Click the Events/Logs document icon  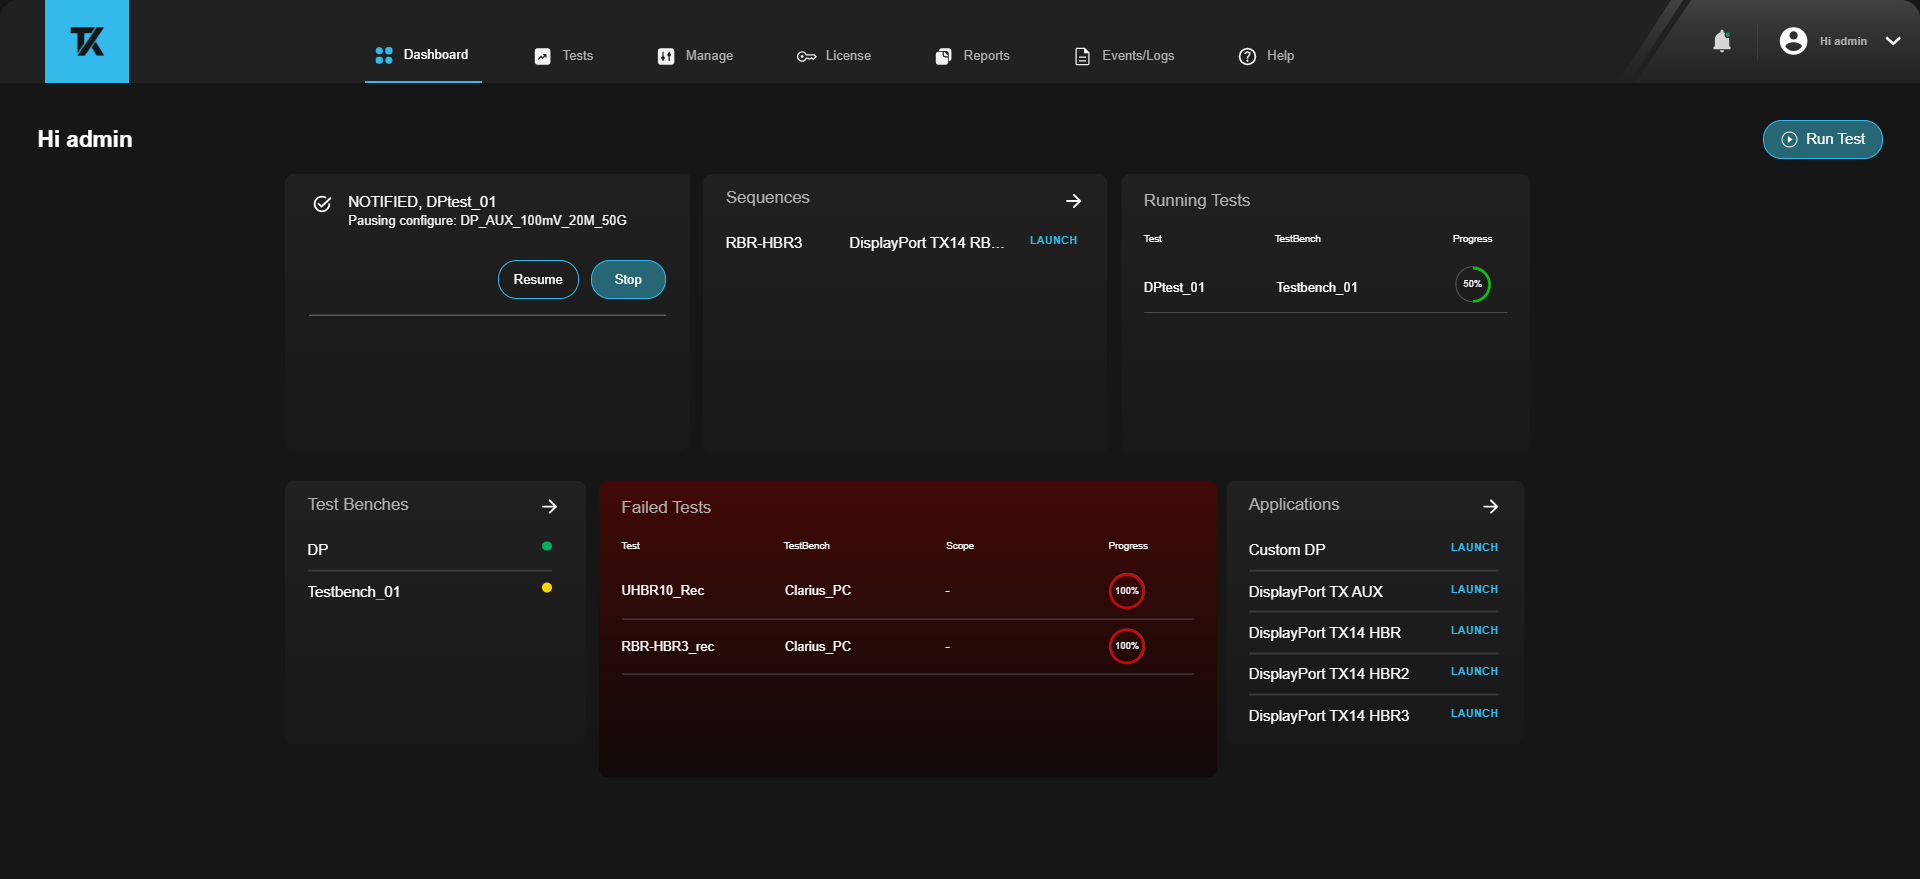coord(1082,56)
